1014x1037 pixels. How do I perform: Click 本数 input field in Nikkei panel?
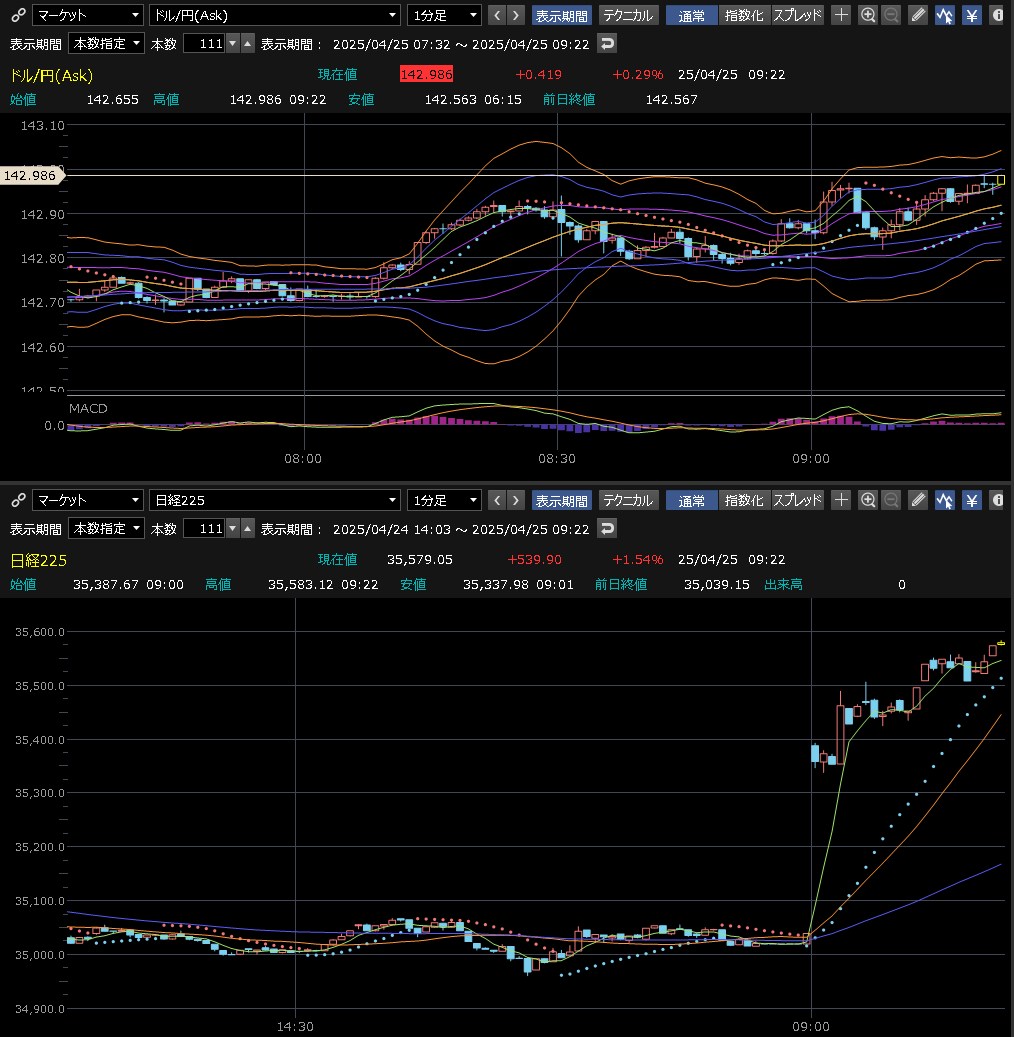tap(204, 528)
